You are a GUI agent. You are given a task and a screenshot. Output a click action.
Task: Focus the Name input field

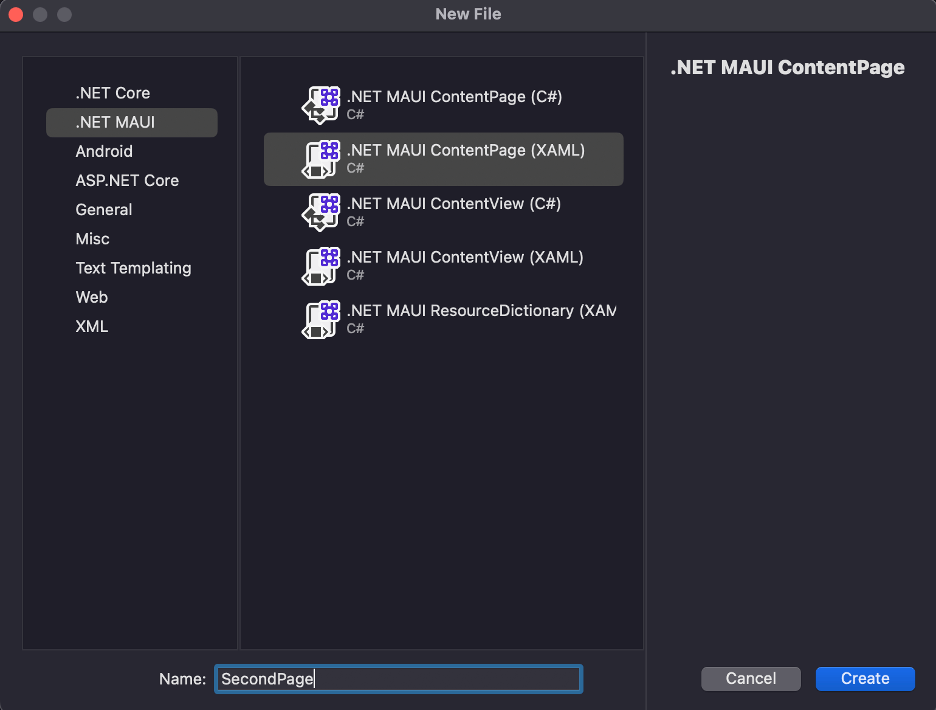tap(398, 679)
